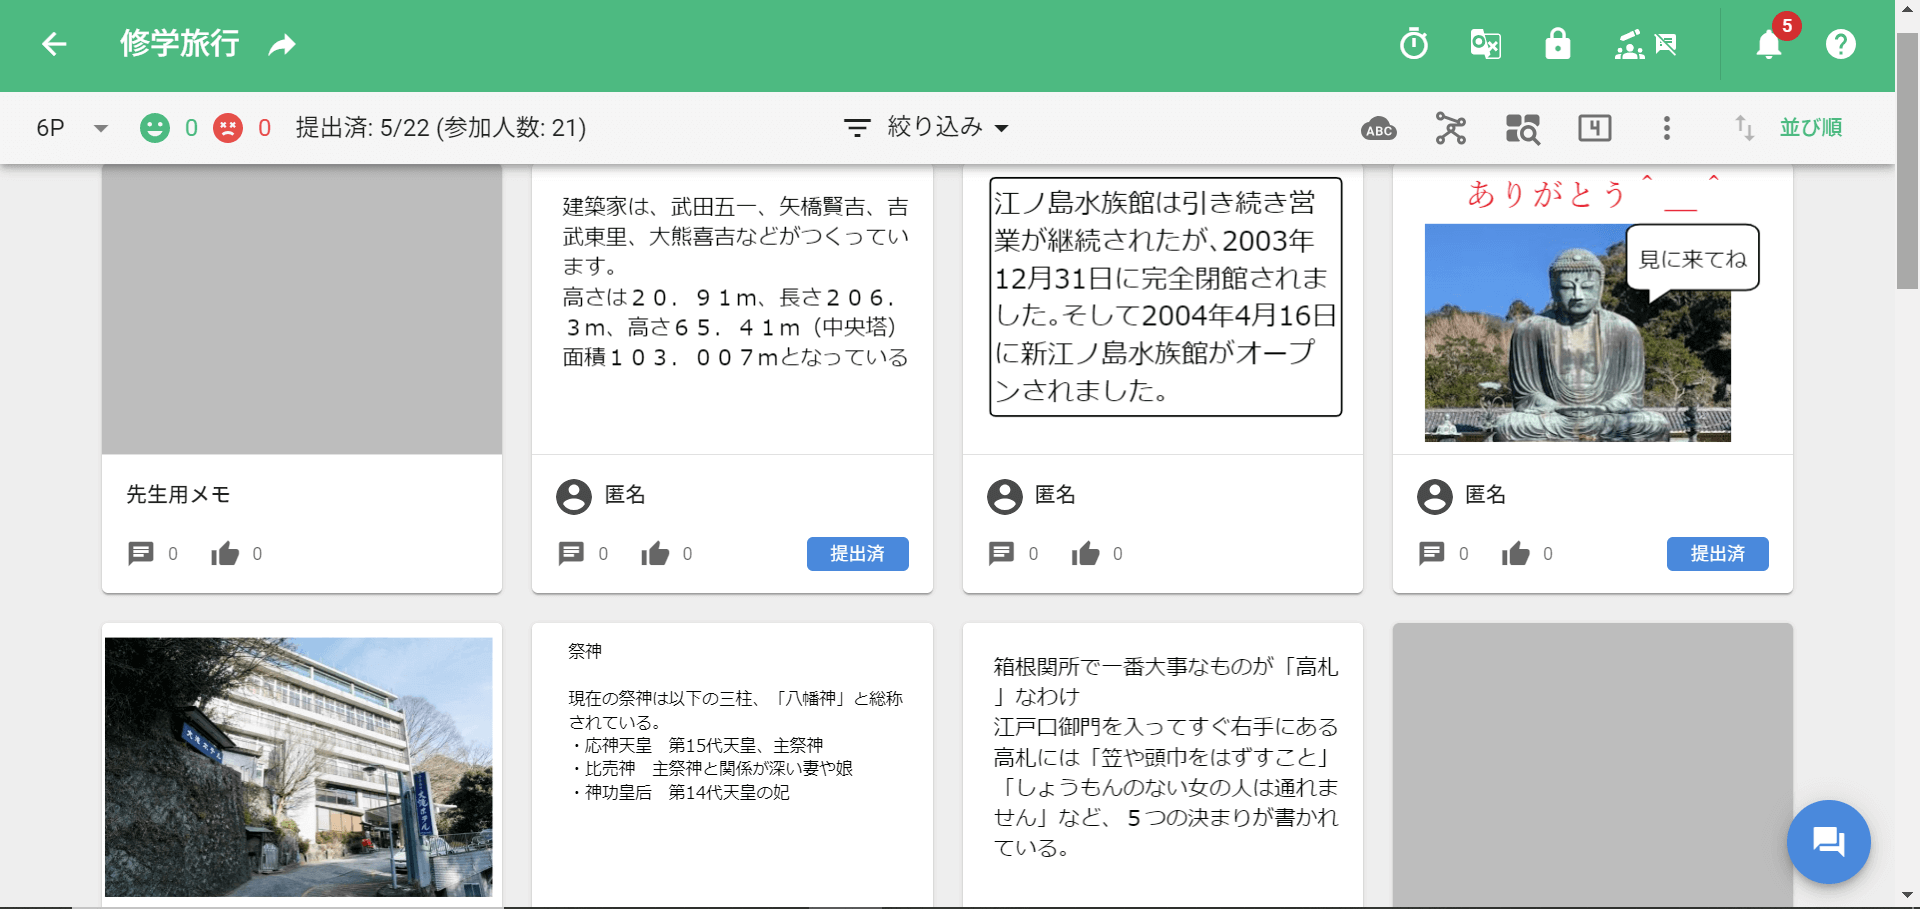This screenshot has height=909, width=1920.
Task: Toggle the comment flag off icon
Action: click(1666, 44)
